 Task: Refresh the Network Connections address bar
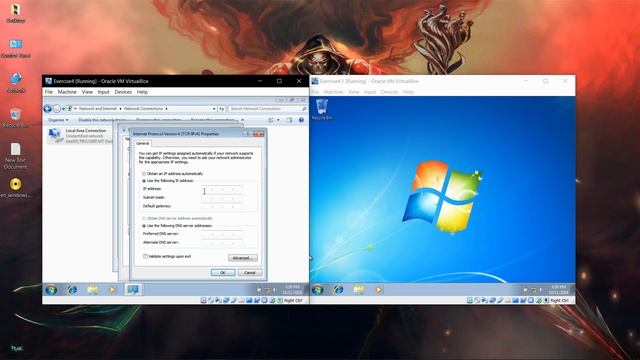222,109
